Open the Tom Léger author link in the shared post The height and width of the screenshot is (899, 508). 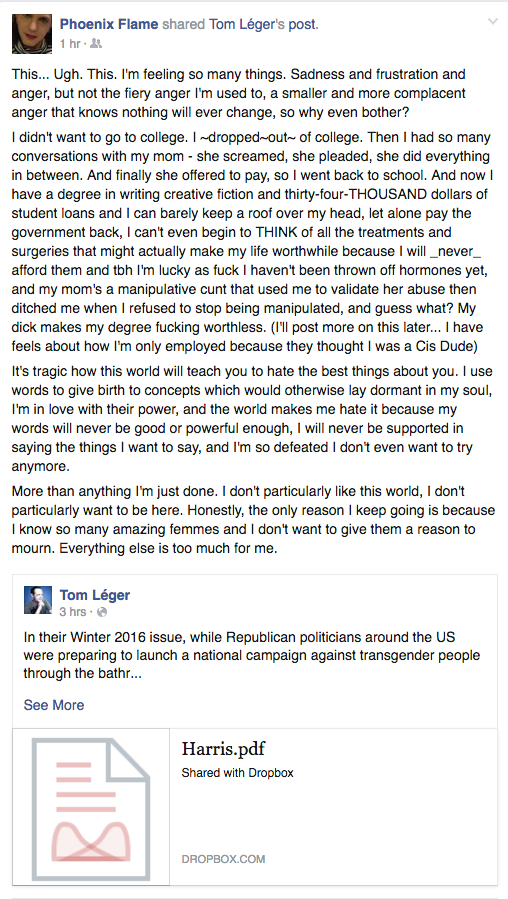pyautogui.click(x=95, y=595)
